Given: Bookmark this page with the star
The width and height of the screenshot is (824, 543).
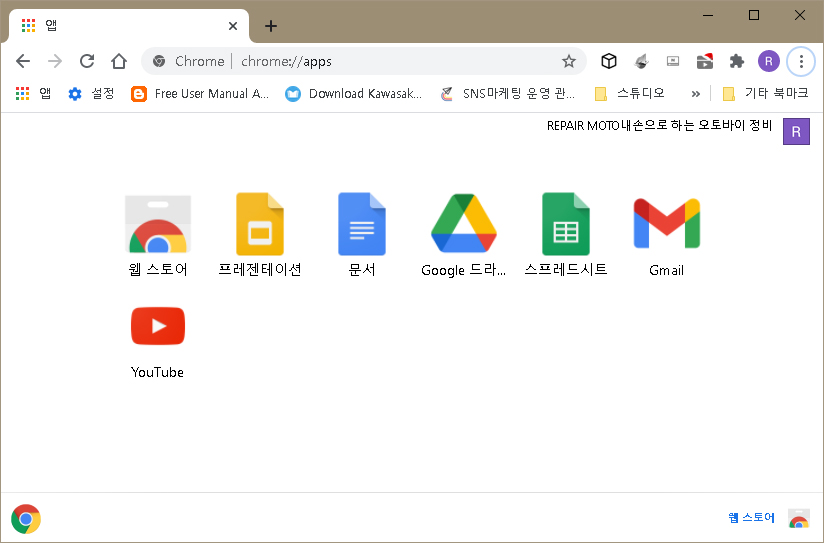Looking at the screenshot, I should click(x=569, y=61).
